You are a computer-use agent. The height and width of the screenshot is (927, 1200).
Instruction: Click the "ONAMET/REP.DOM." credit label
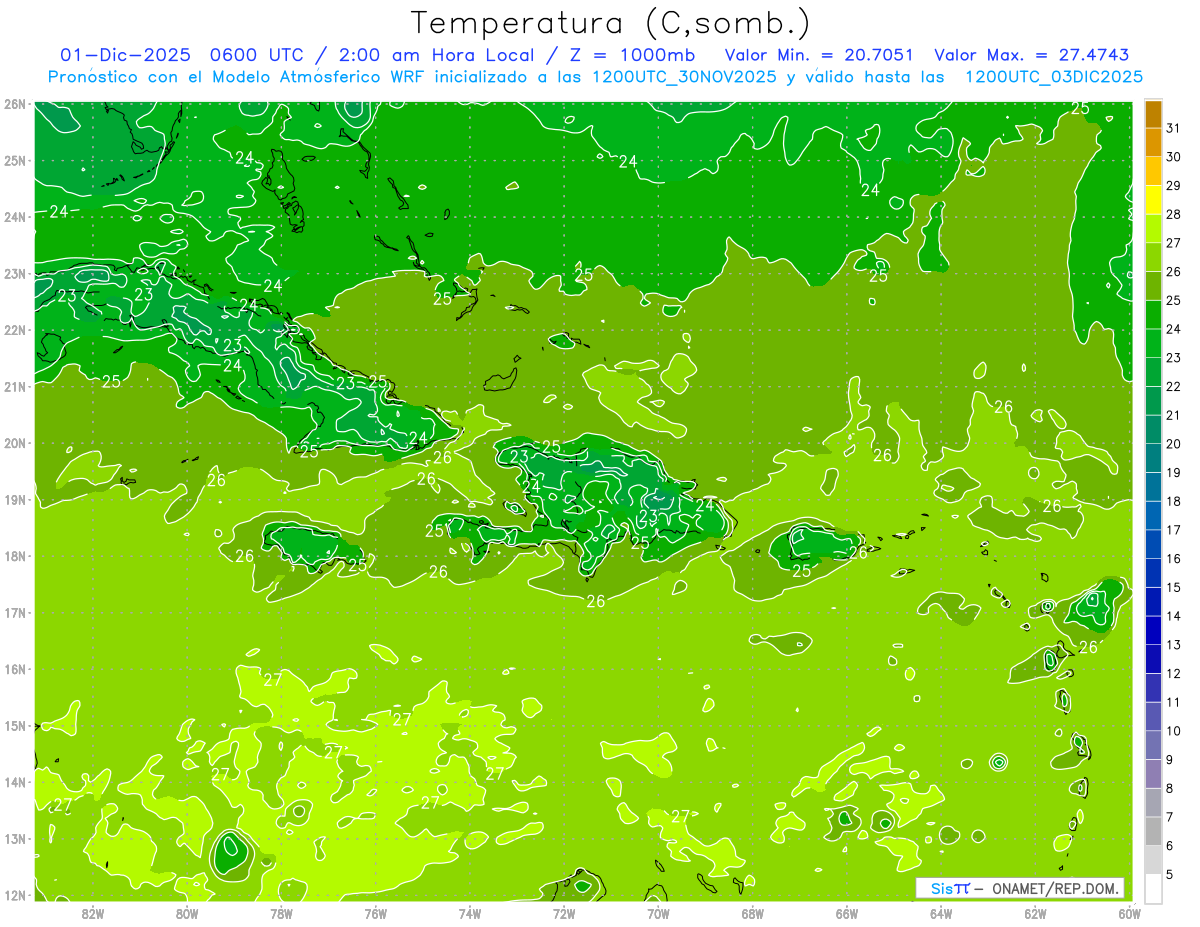point(1057,888)
